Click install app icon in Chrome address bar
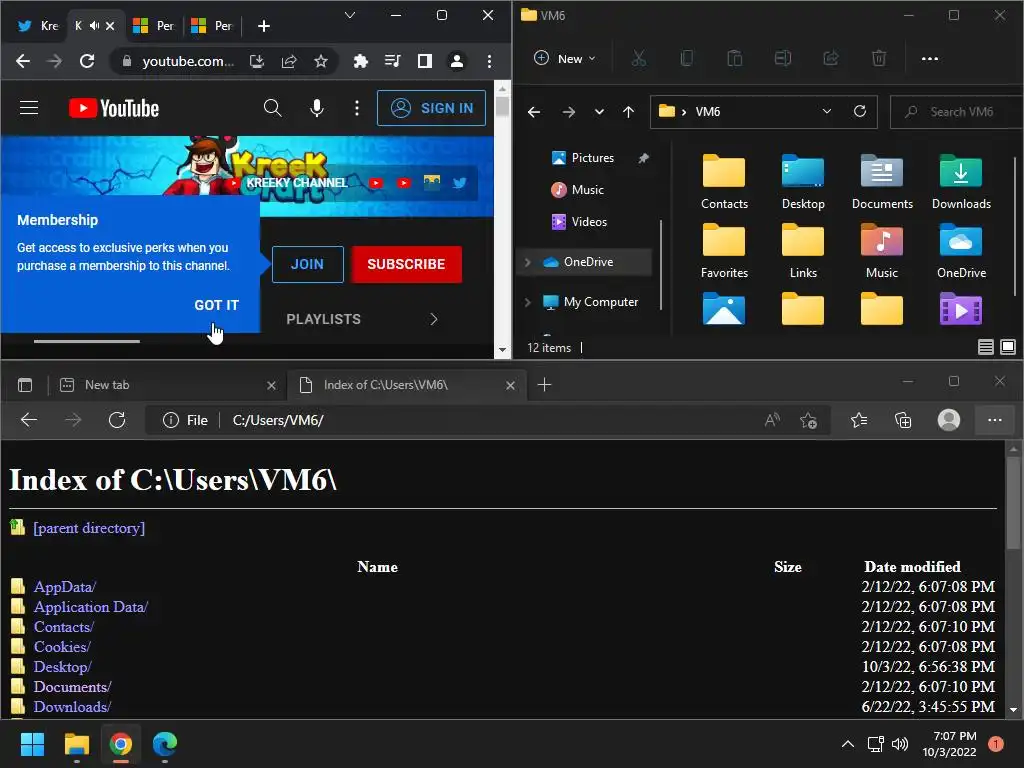The height and width of the screenshot is (768, 1024). (x=257, y=61)
